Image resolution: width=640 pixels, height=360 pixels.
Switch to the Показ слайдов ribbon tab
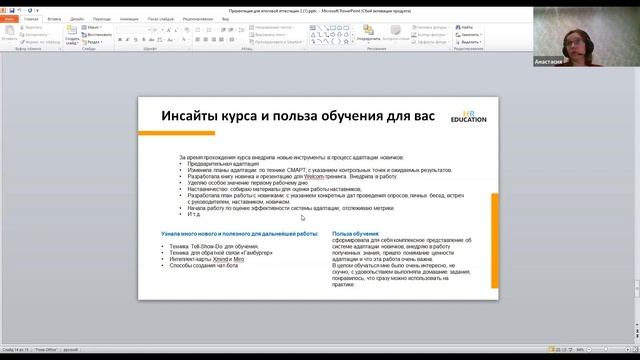pyautogui.click(x=160, y=19)
